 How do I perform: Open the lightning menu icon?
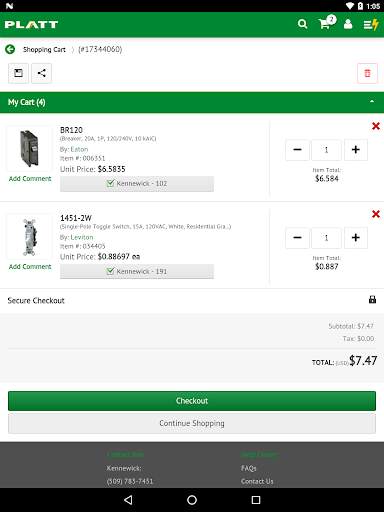tap(371, 24)
